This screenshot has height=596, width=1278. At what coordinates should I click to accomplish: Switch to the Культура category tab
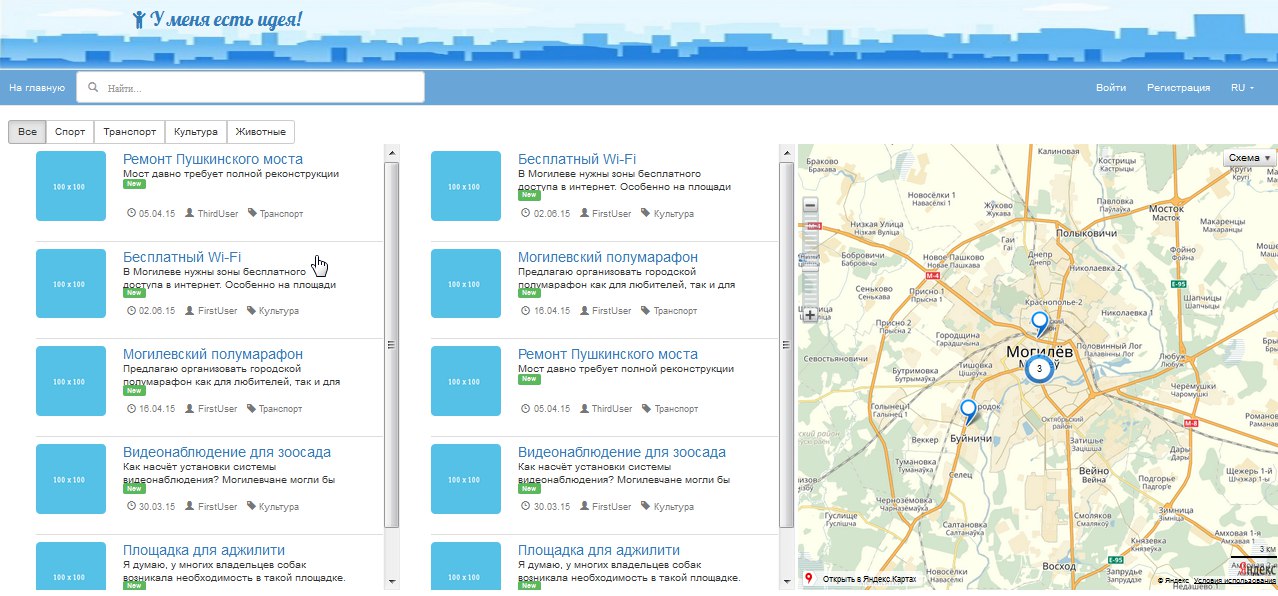196,132
